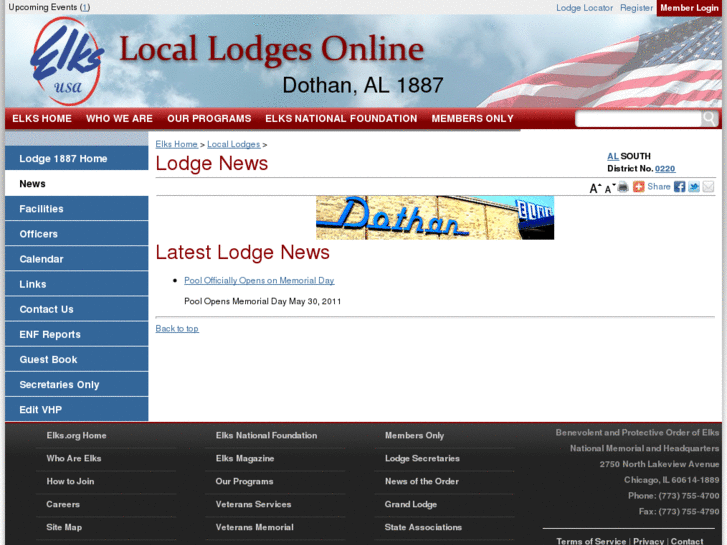This screenshot has height=545, width=727.
Task: Open the ENF Reports sidebar page
Action: click(77, 334)
